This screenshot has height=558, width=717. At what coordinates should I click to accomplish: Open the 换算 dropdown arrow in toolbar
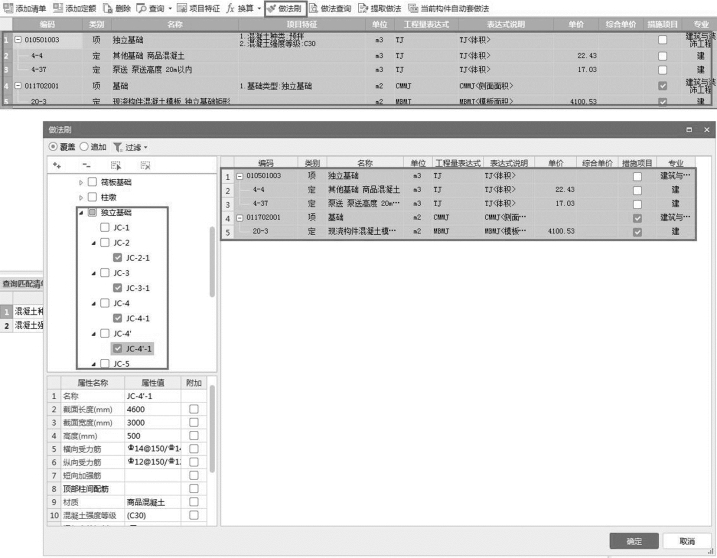[259, 8]
